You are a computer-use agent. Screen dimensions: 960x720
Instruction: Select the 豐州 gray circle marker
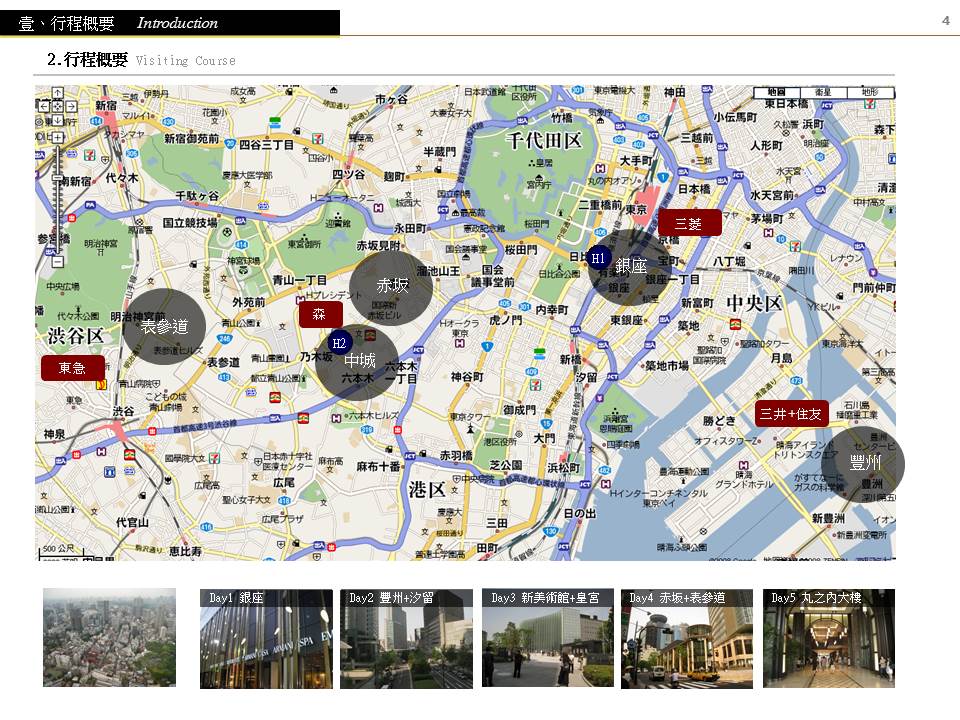pos(864,463)
